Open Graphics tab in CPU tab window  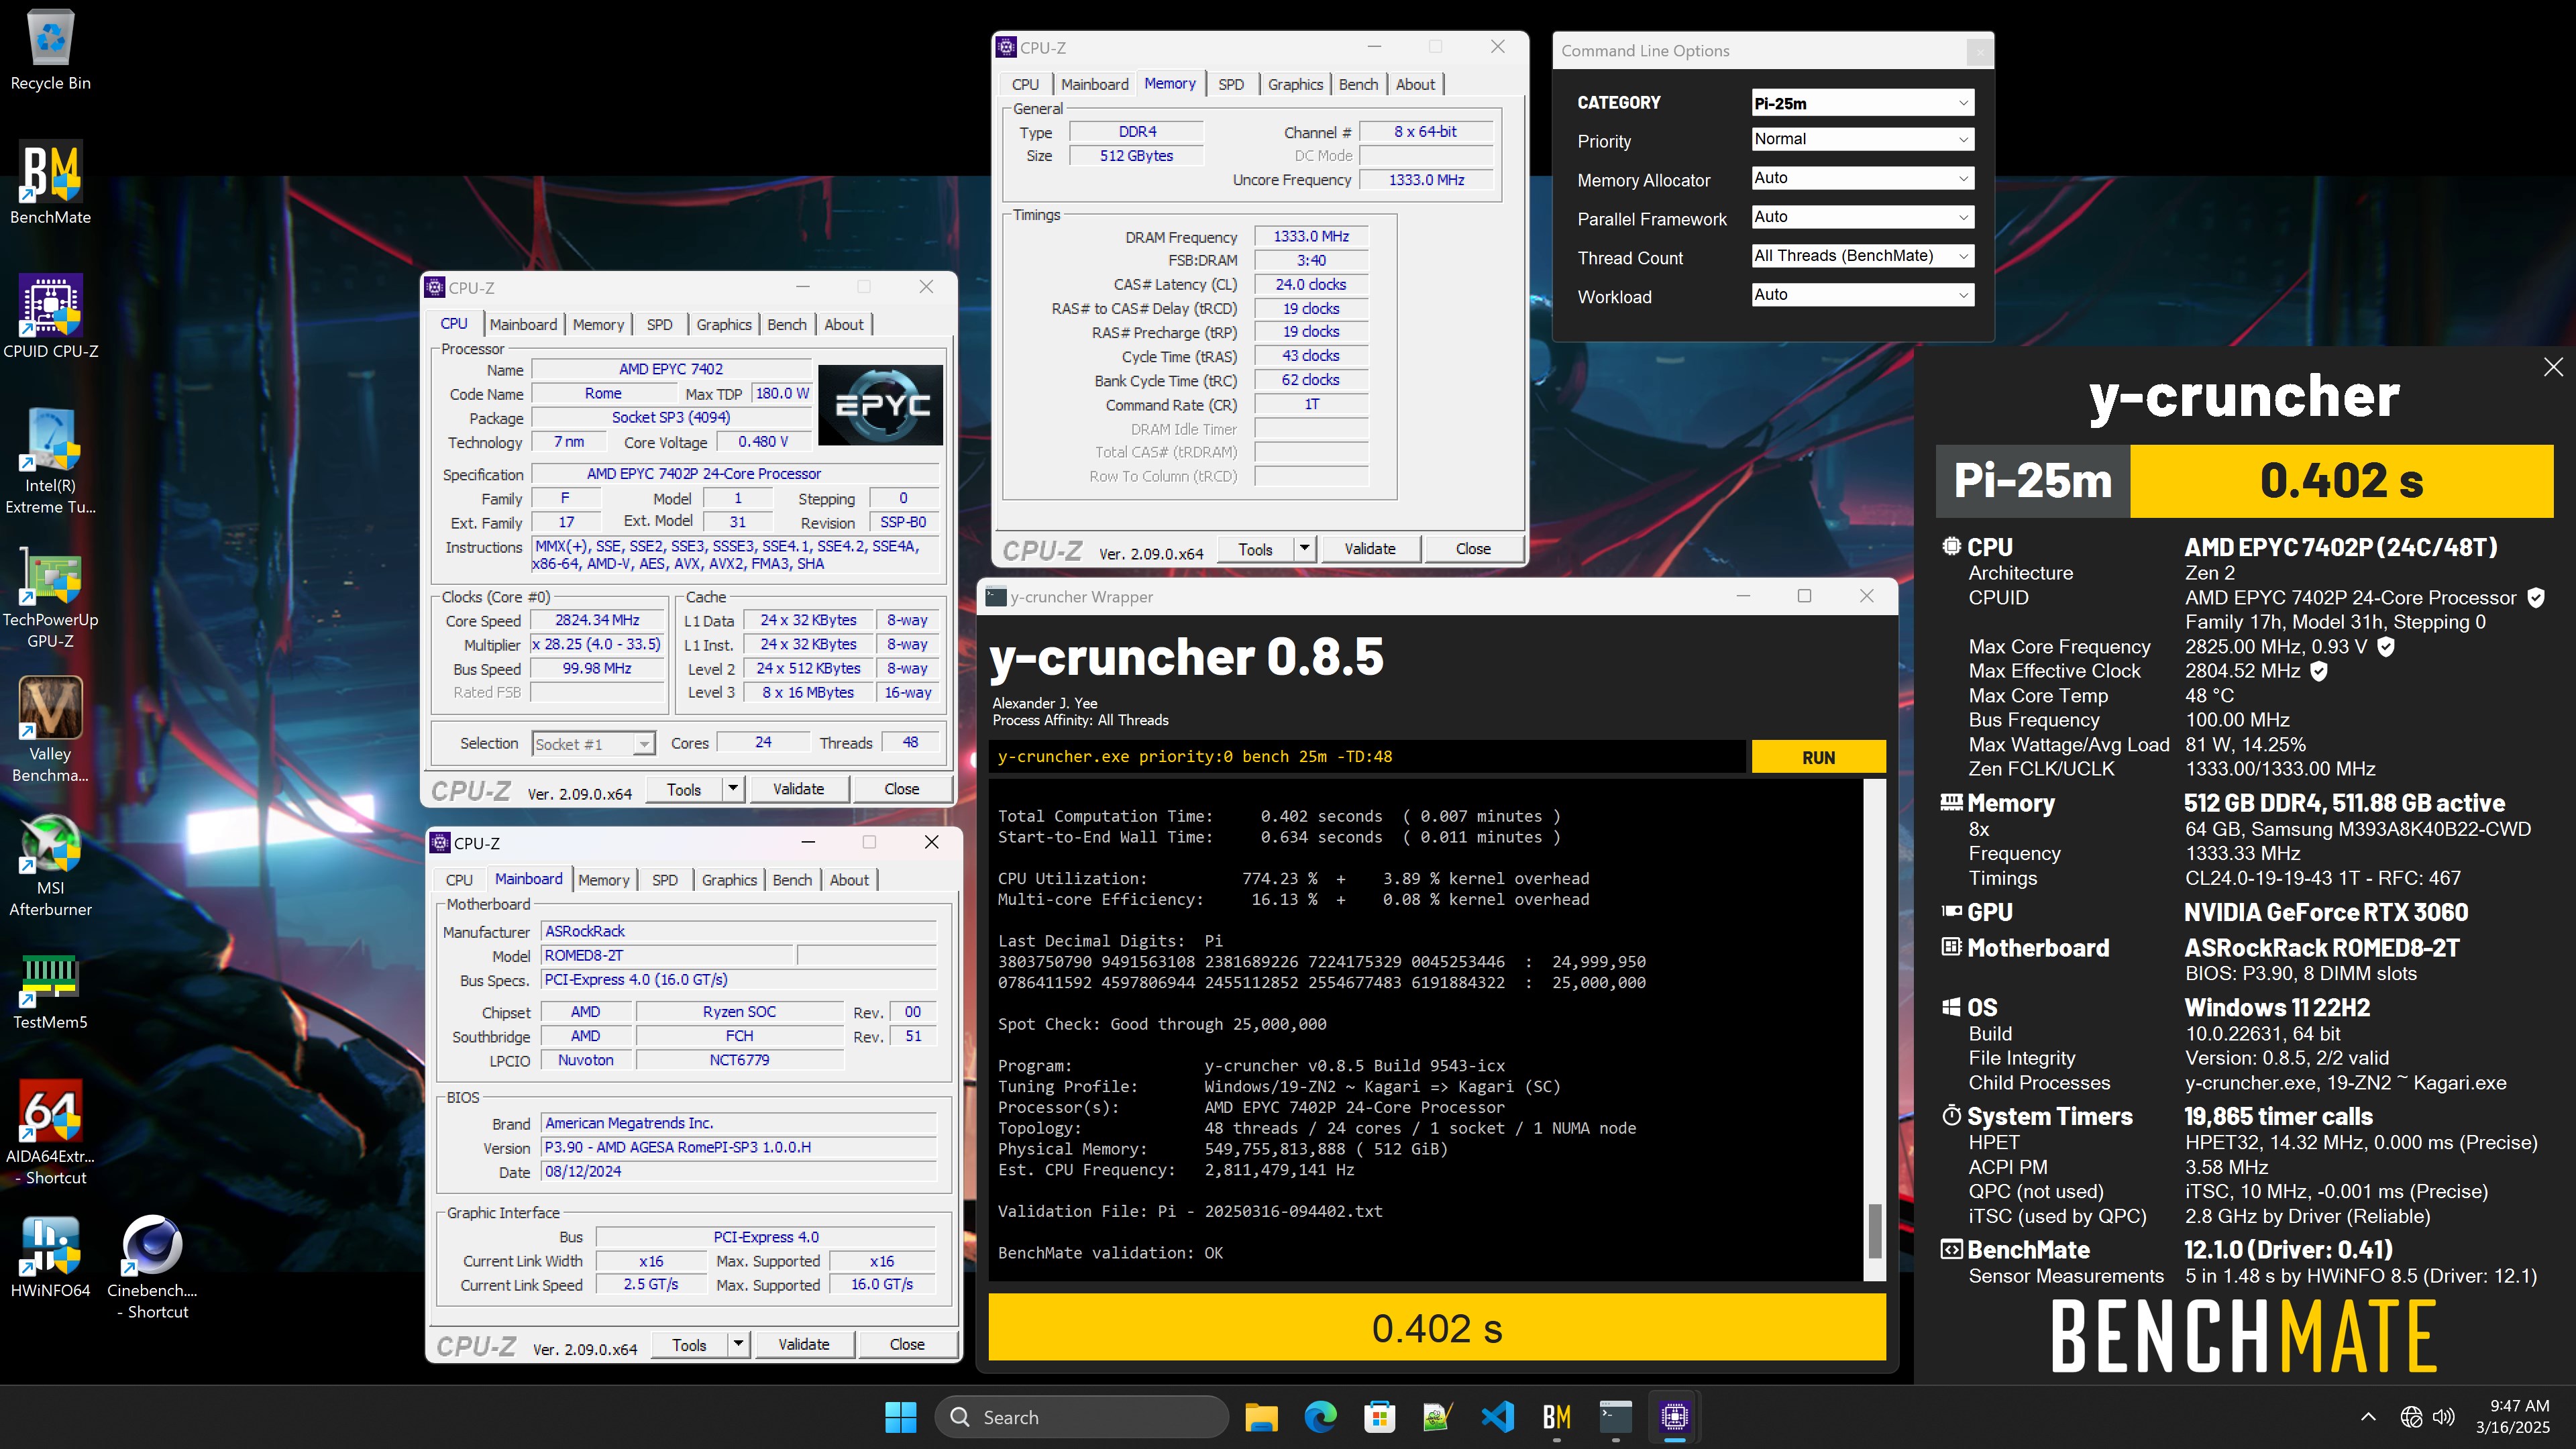pos(723,325)
